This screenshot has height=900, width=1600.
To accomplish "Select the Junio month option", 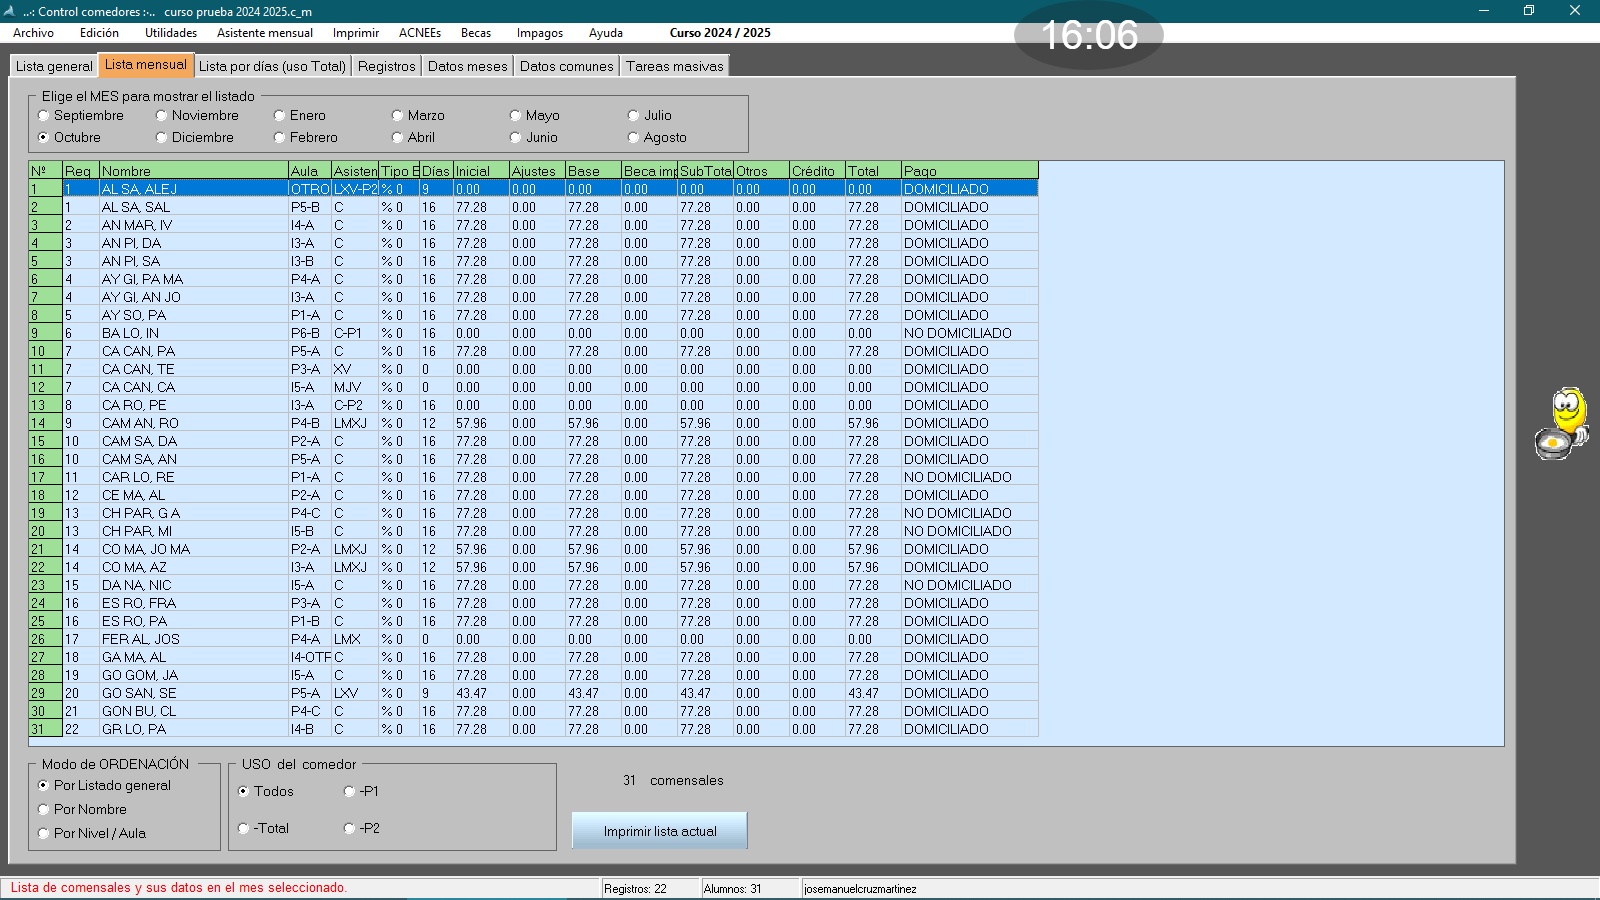I will tap(534, 137).
